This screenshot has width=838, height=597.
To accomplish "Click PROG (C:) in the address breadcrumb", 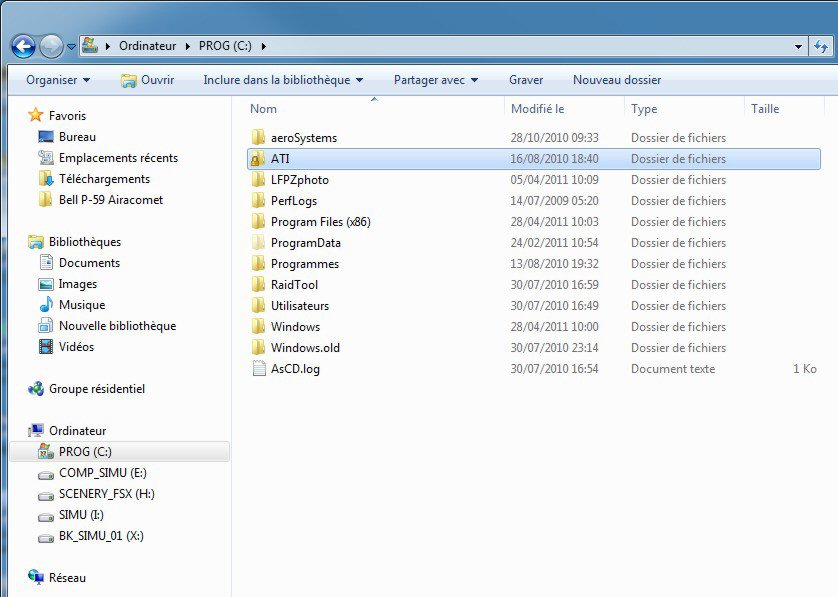I will point(225,46).
